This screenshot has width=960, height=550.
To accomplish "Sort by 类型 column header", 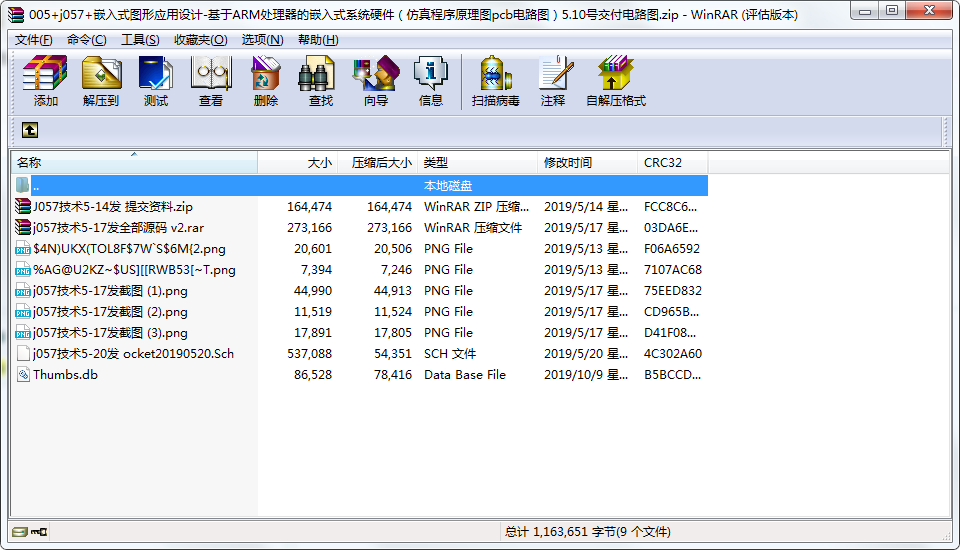I will coord(478,162).
